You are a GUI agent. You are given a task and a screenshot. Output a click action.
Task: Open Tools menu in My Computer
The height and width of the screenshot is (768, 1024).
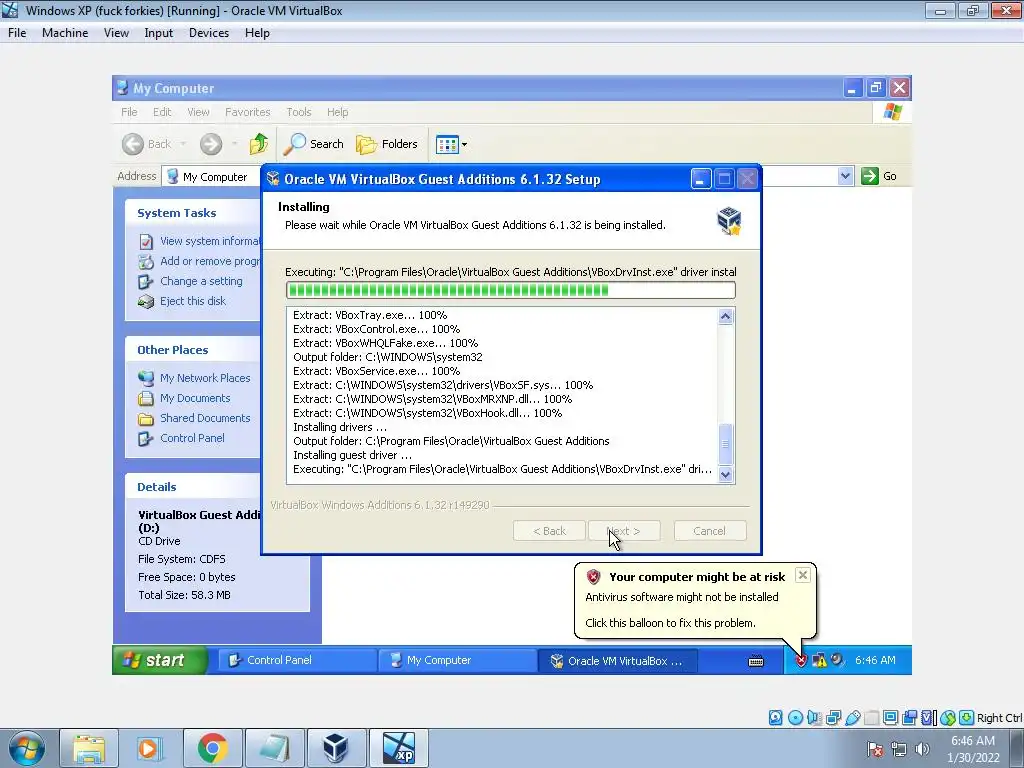pyautogui.click(x=298, y=112)
